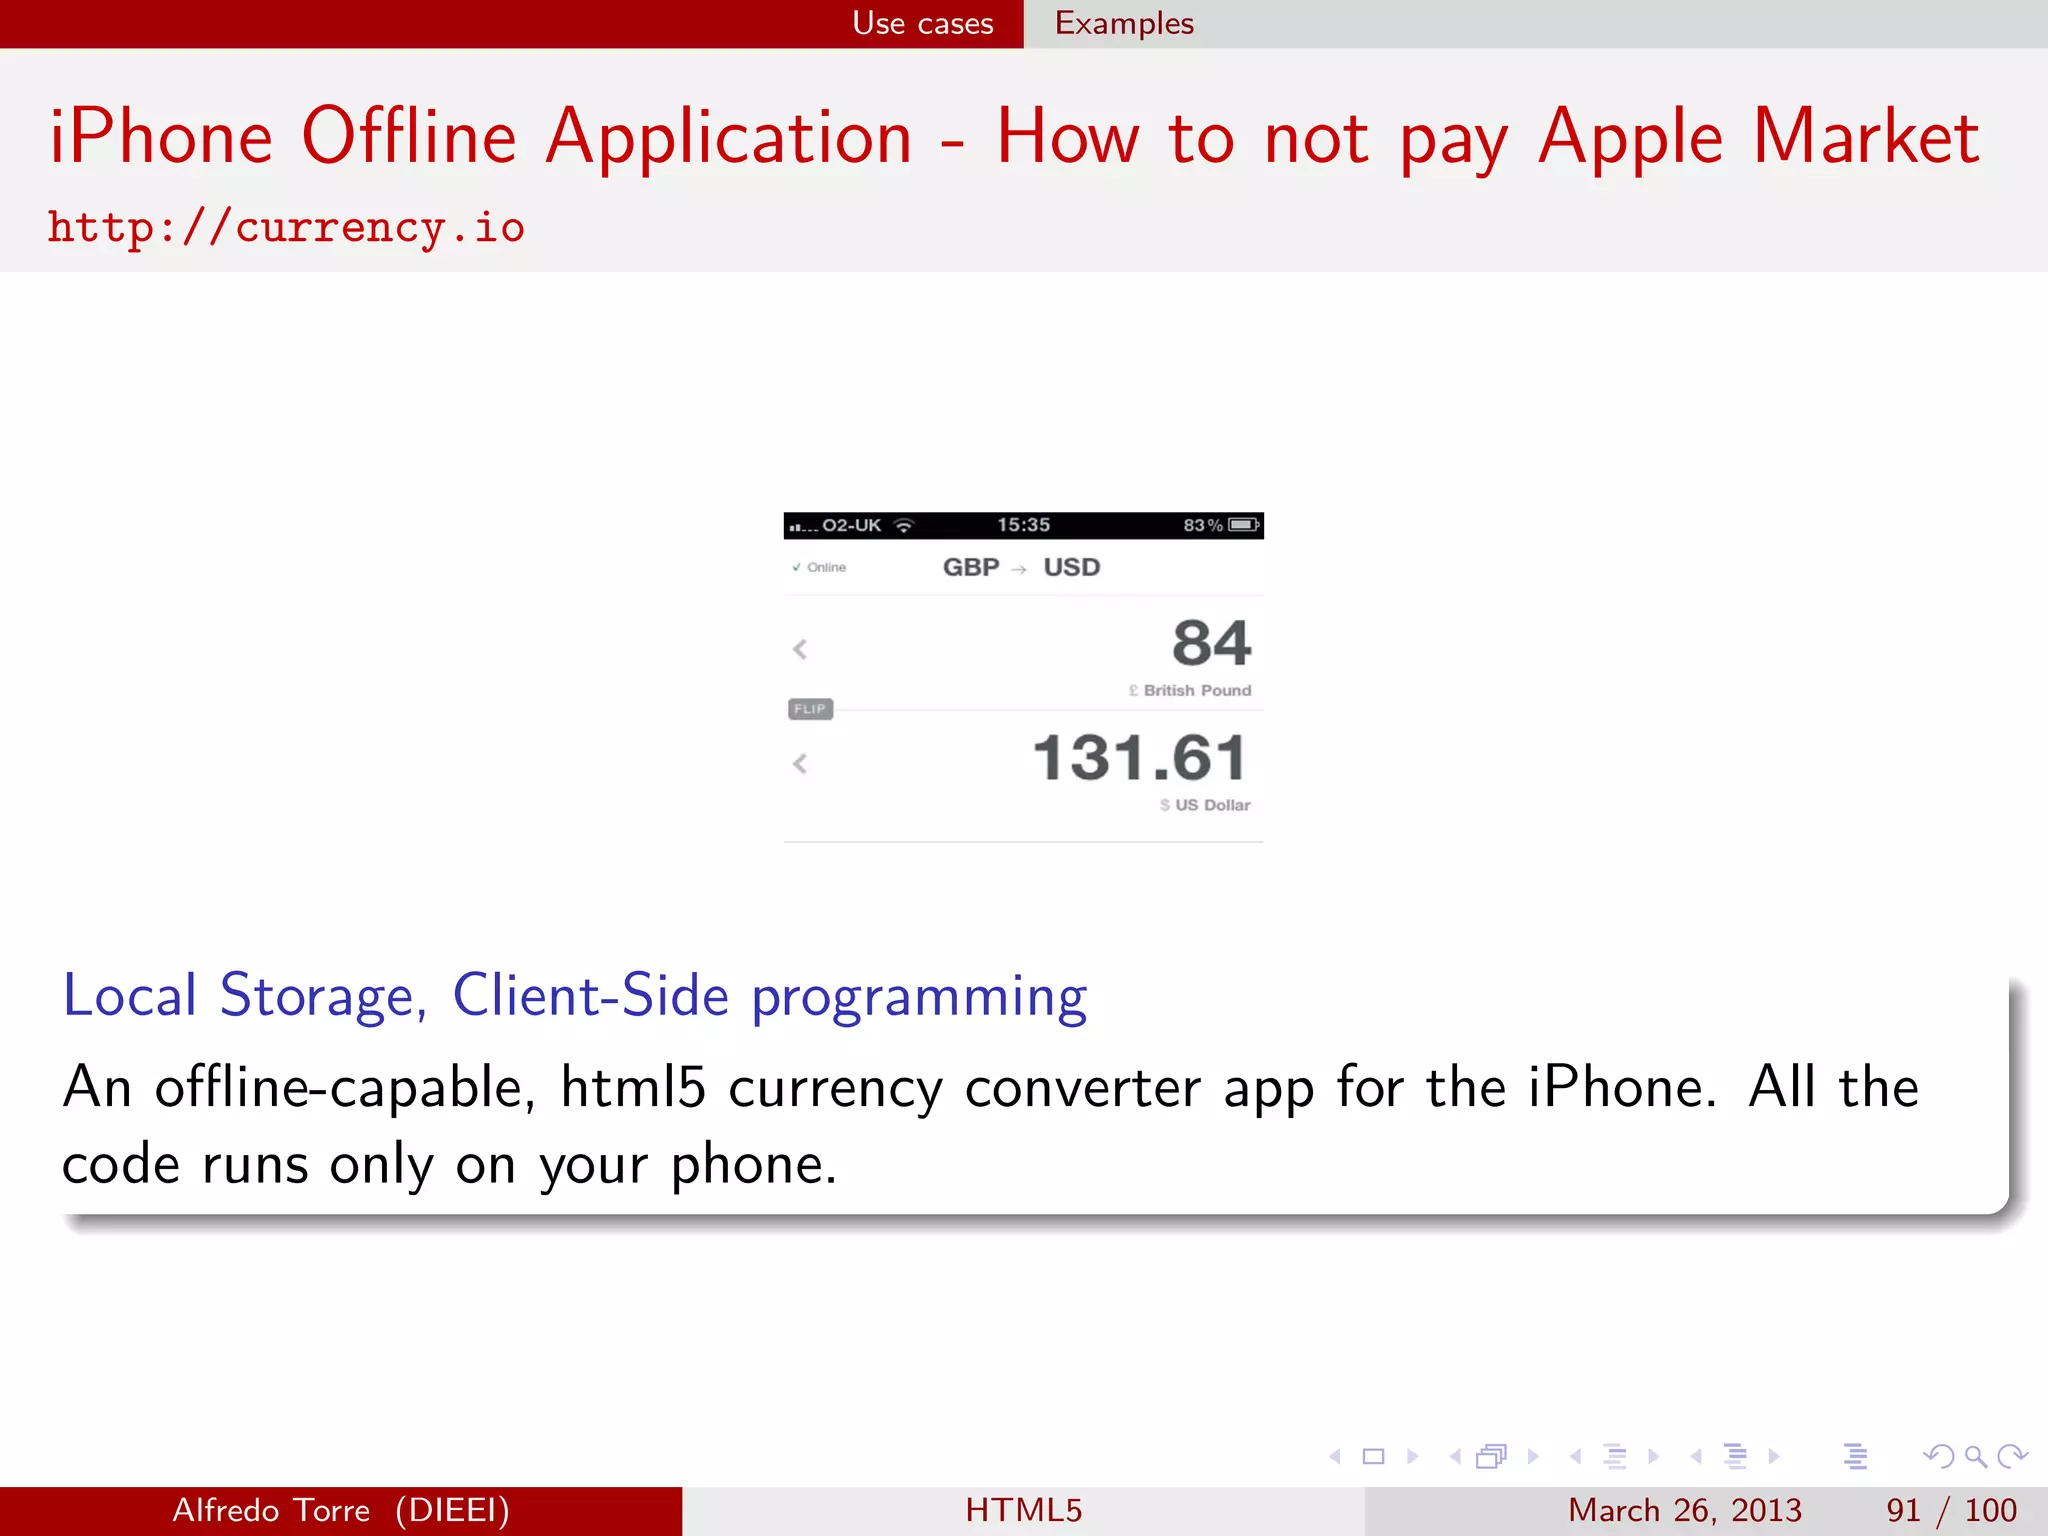This screenshot has height=1536, width=2048.
Task: Click the FLIP button in currency app
Action: (x=810, y=709)
